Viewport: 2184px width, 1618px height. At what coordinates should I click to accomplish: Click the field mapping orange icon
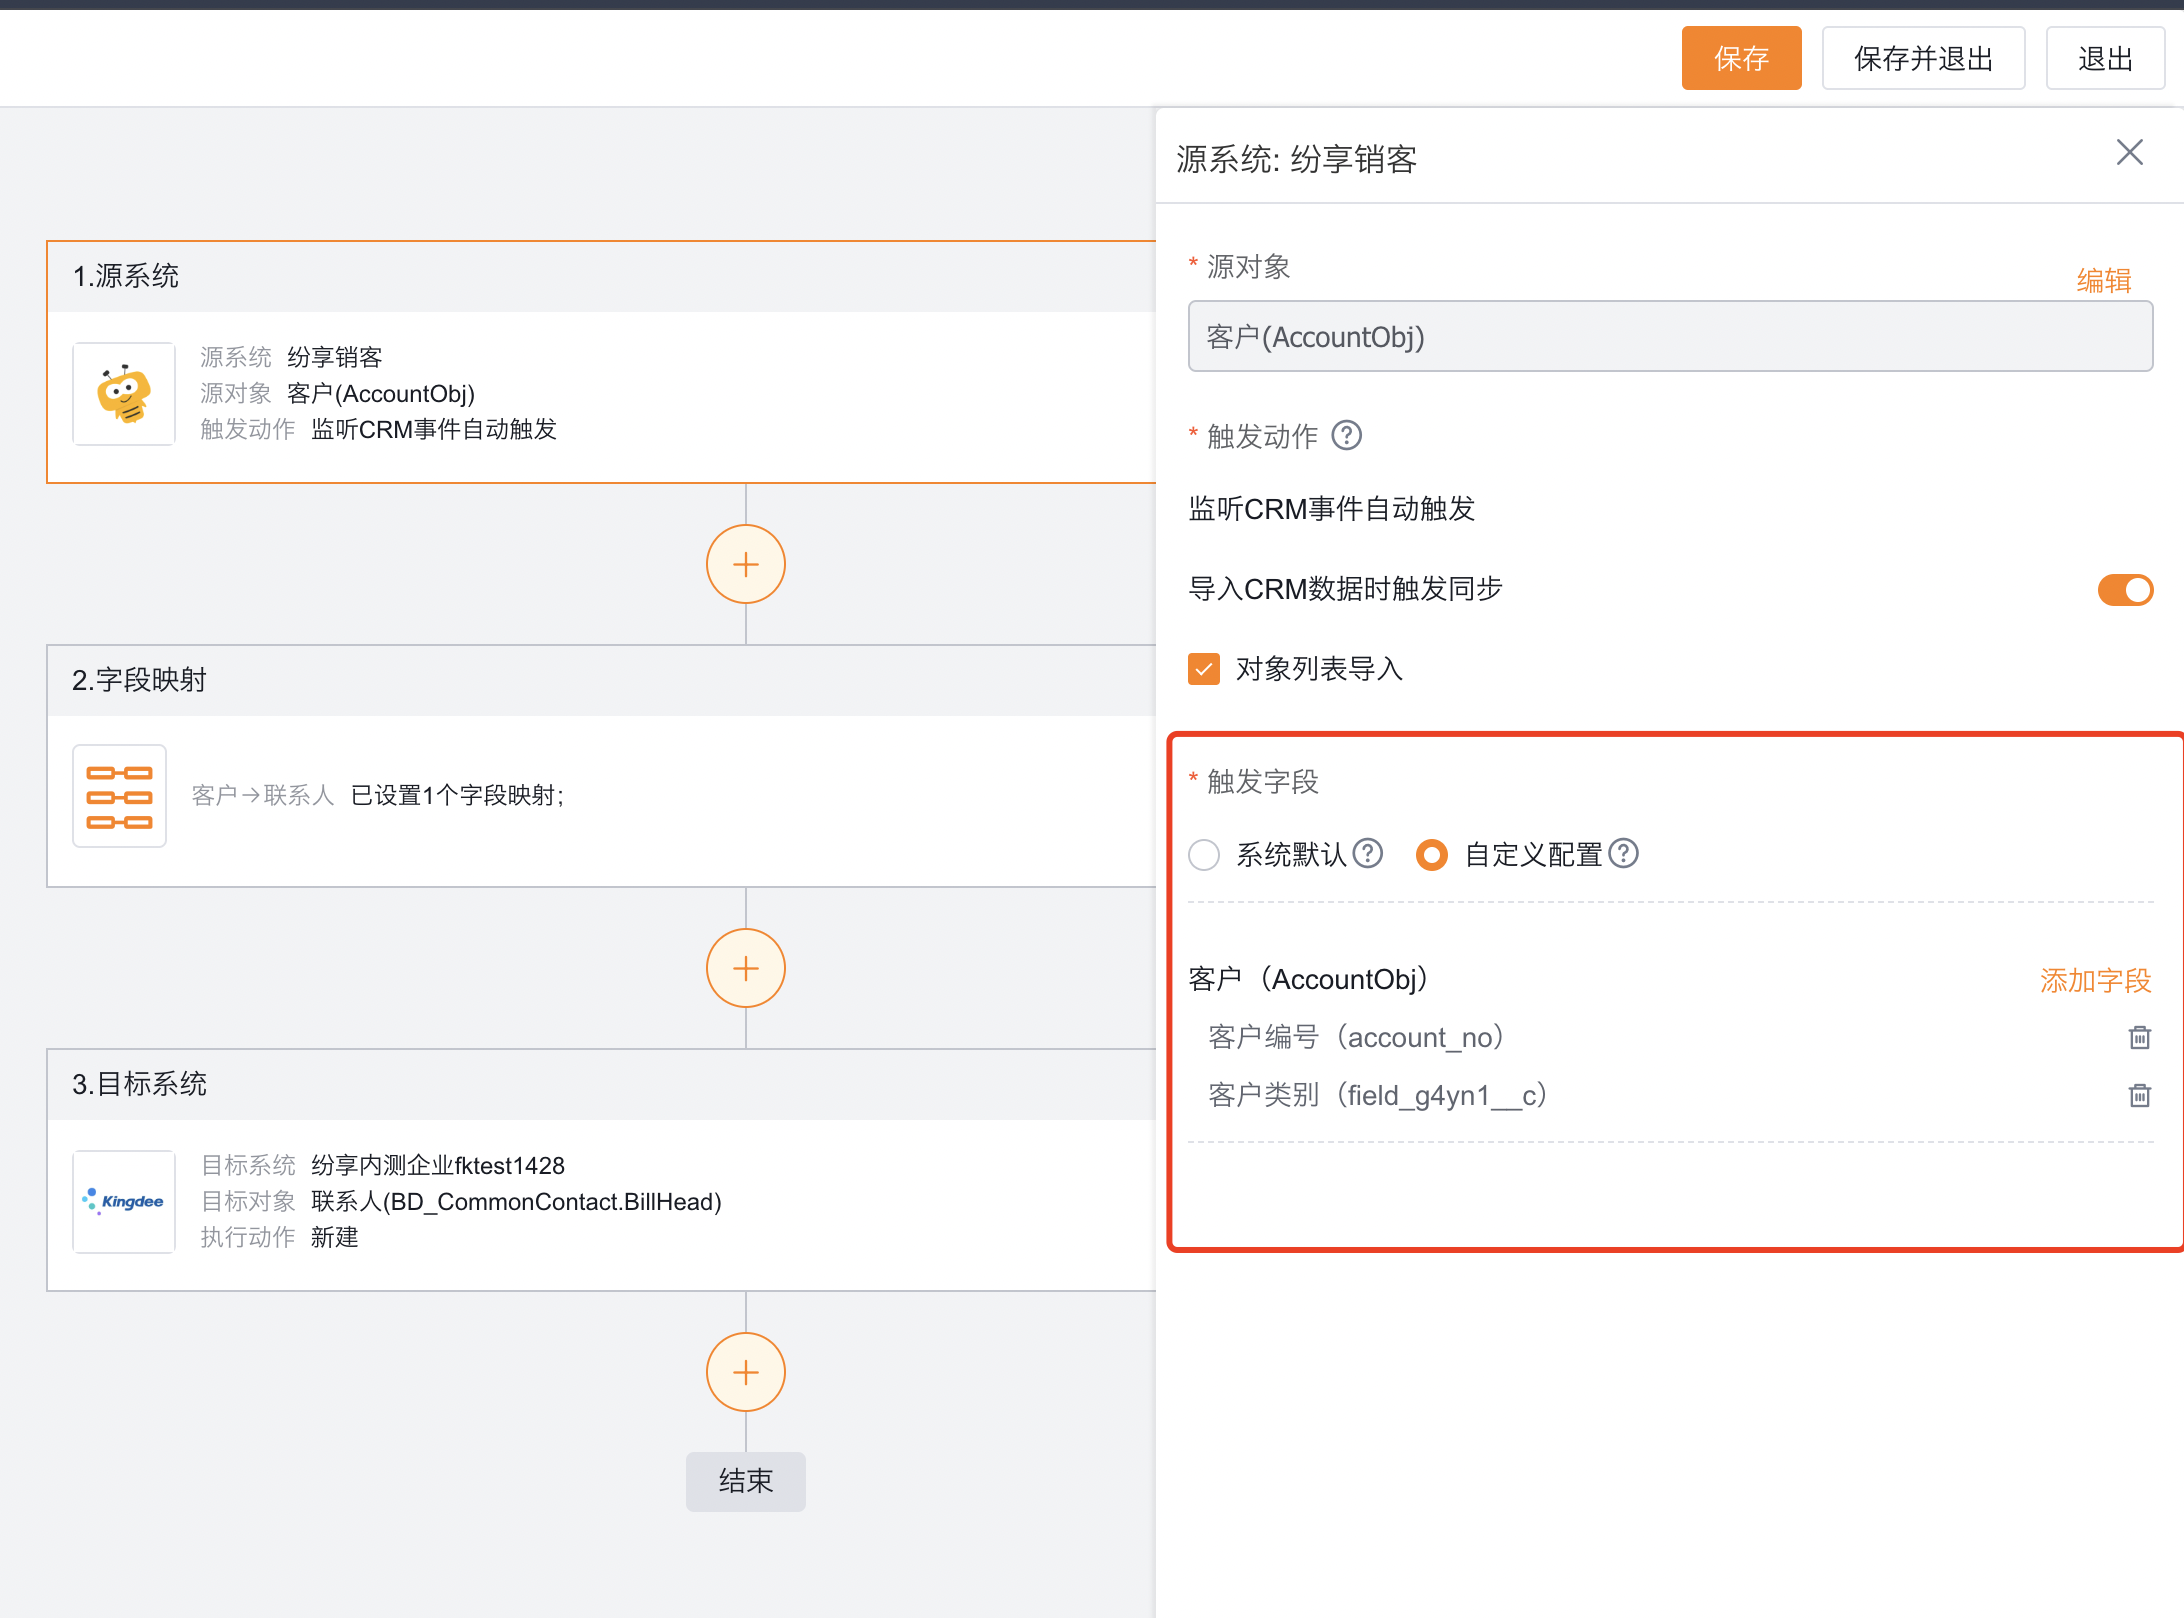click(x=119, y=796)
